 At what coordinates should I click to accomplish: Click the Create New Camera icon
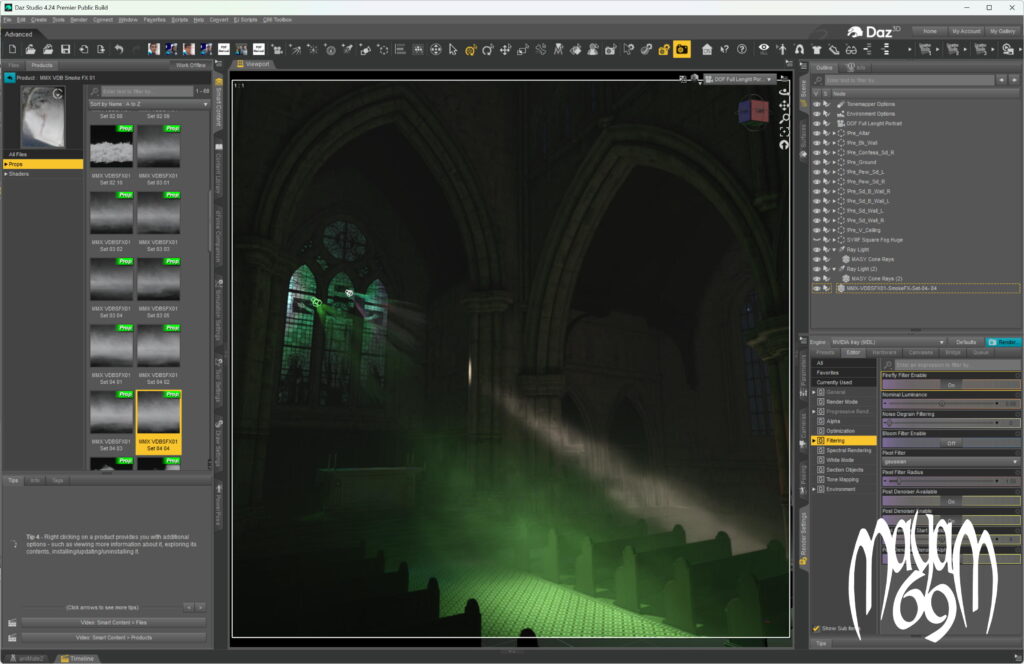[277, 50]
